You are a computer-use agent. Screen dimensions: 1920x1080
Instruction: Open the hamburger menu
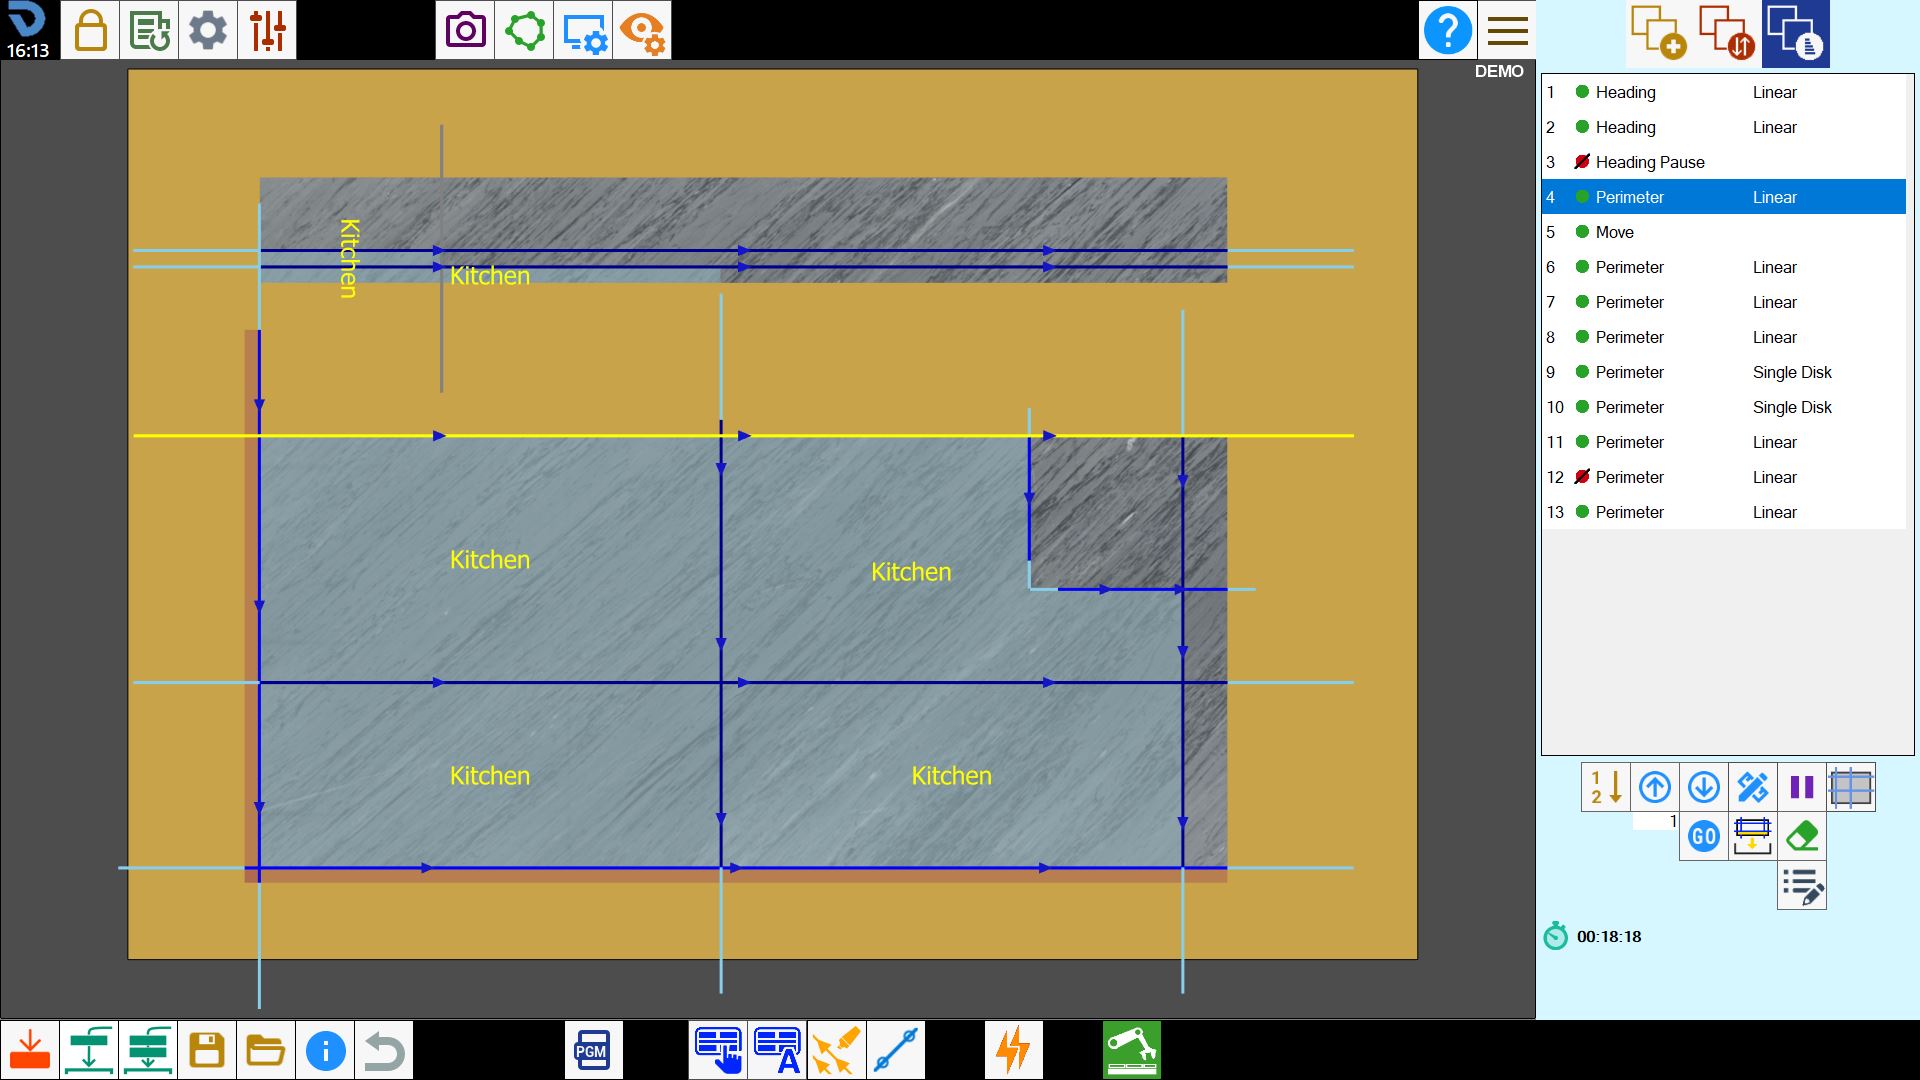[1507, 30]
